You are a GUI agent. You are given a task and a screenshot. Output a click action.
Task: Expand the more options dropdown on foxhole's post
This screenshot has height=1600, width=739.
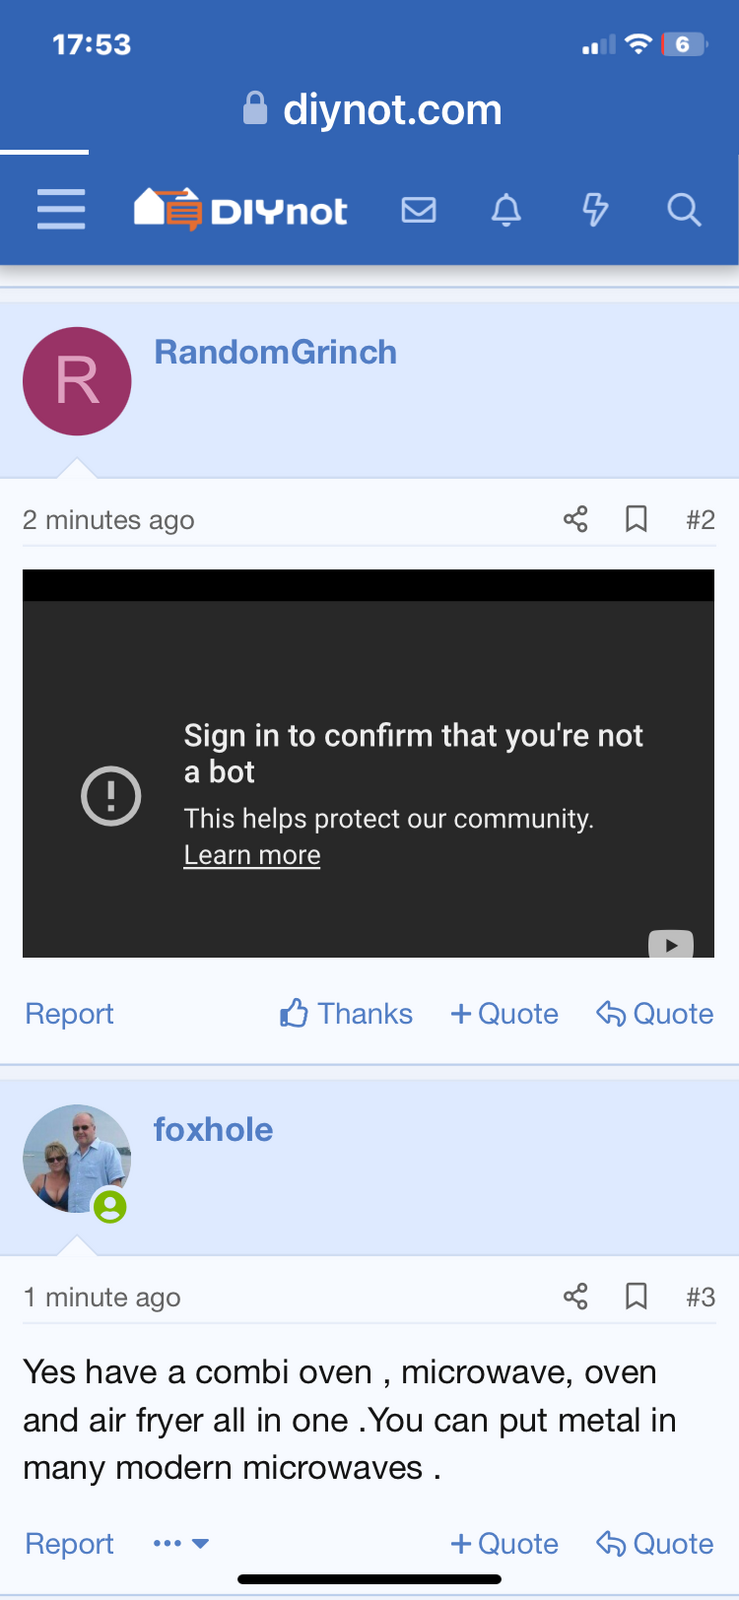[x=181, y=1544]
